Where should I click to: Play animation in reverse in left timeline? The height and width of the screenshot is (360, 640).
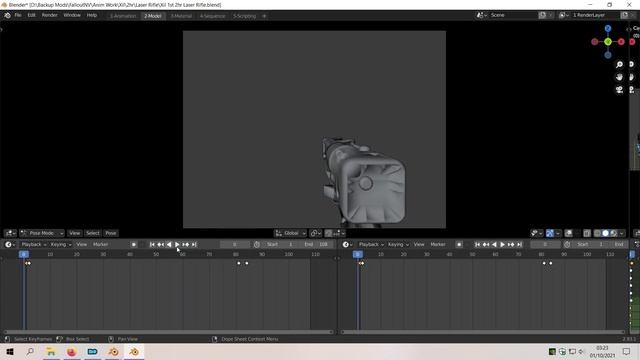[169, 244]
